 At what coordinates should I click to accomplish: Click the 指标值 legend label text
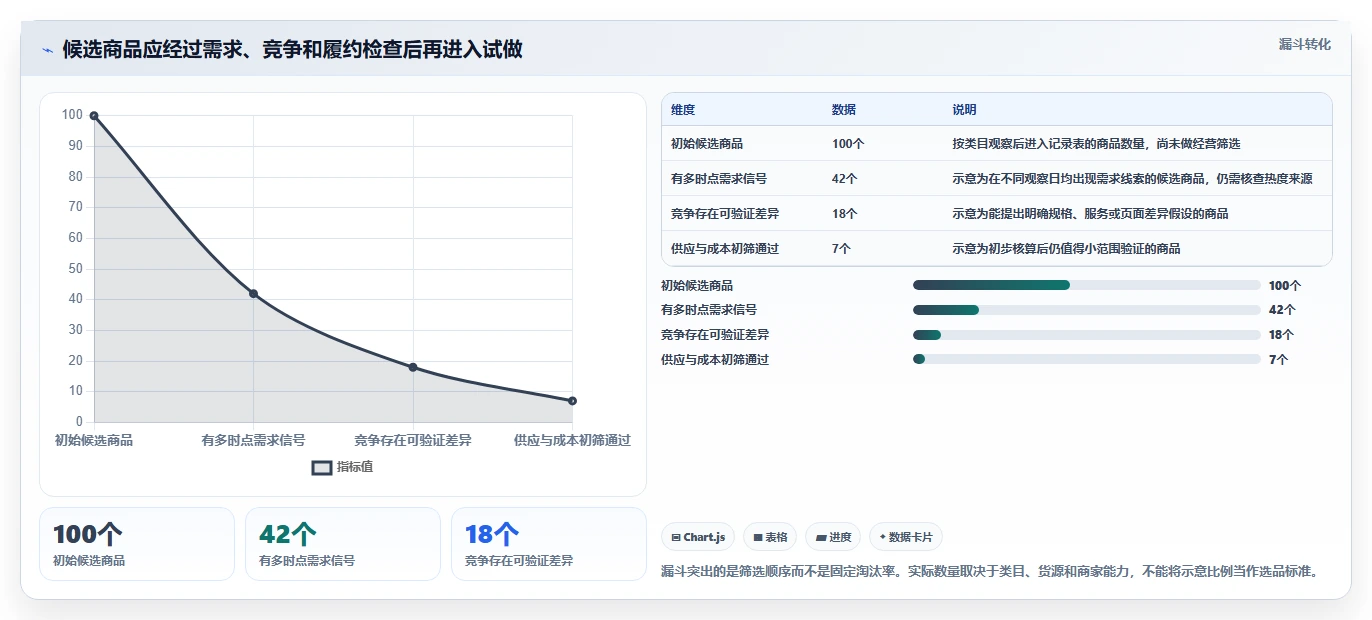(x=355, y=467)
